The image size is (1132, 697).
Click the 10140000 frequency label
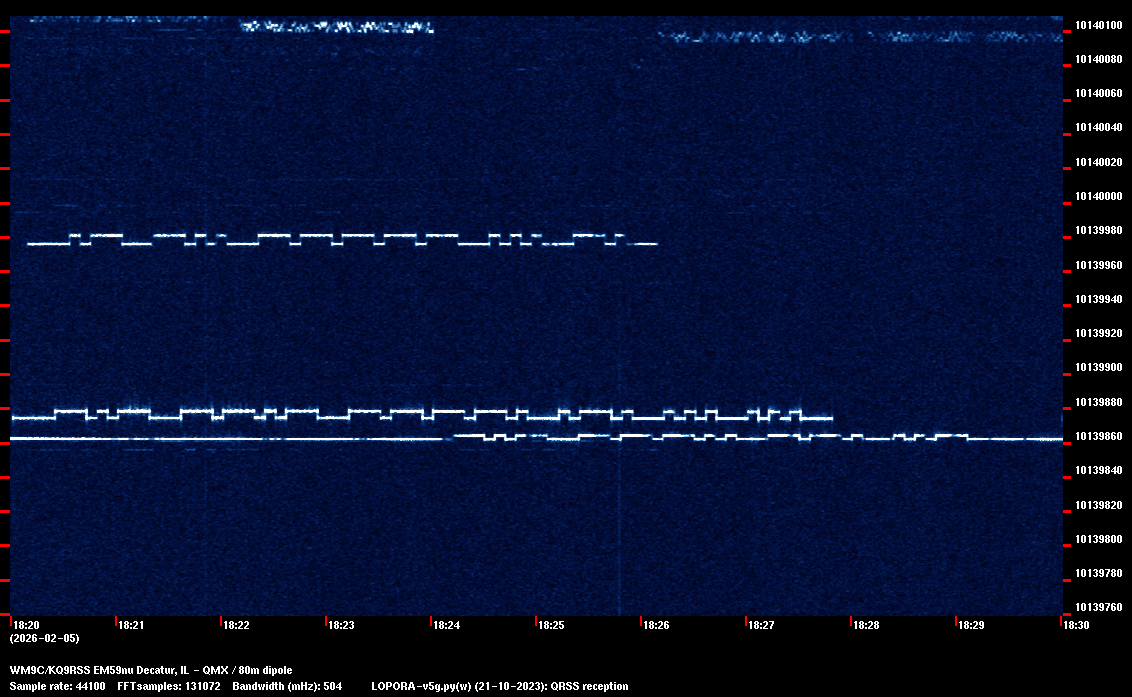coord(1097,196)
